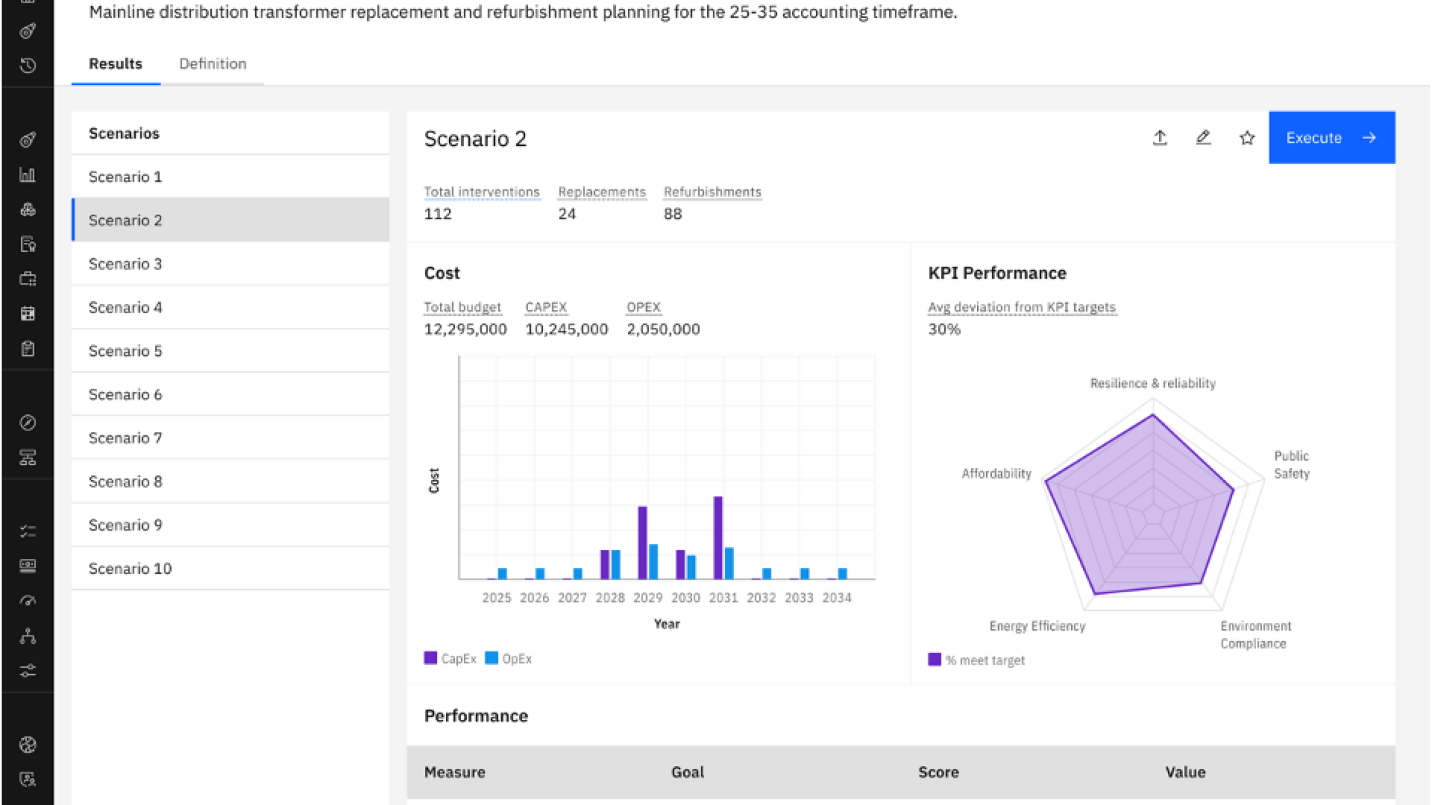Open the bar chart icon in sidebar
This screenshot has width=1432, height=805.
coord(28,175)
